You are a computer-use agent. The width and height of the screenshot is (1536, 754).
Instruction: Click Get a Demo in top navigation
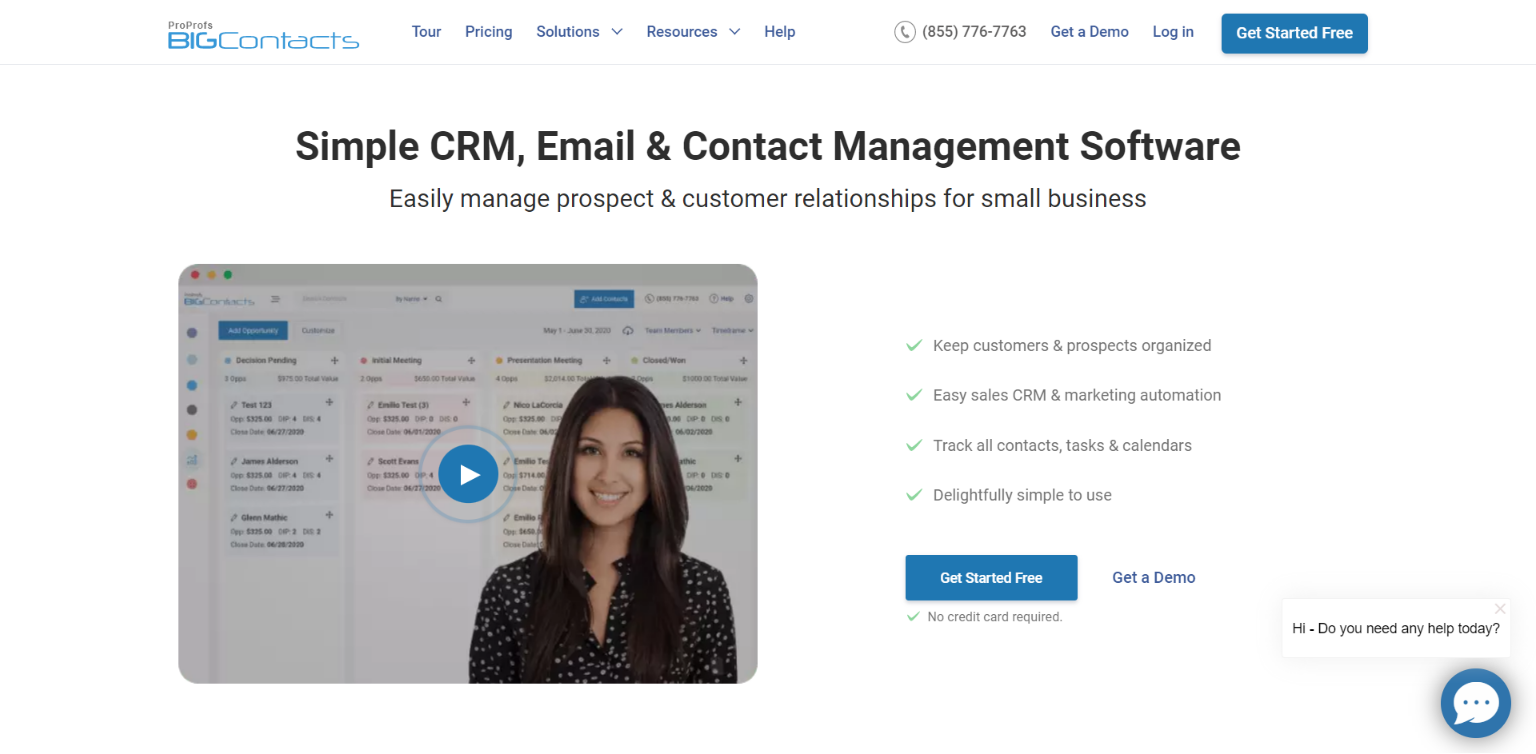point(1089,32)
